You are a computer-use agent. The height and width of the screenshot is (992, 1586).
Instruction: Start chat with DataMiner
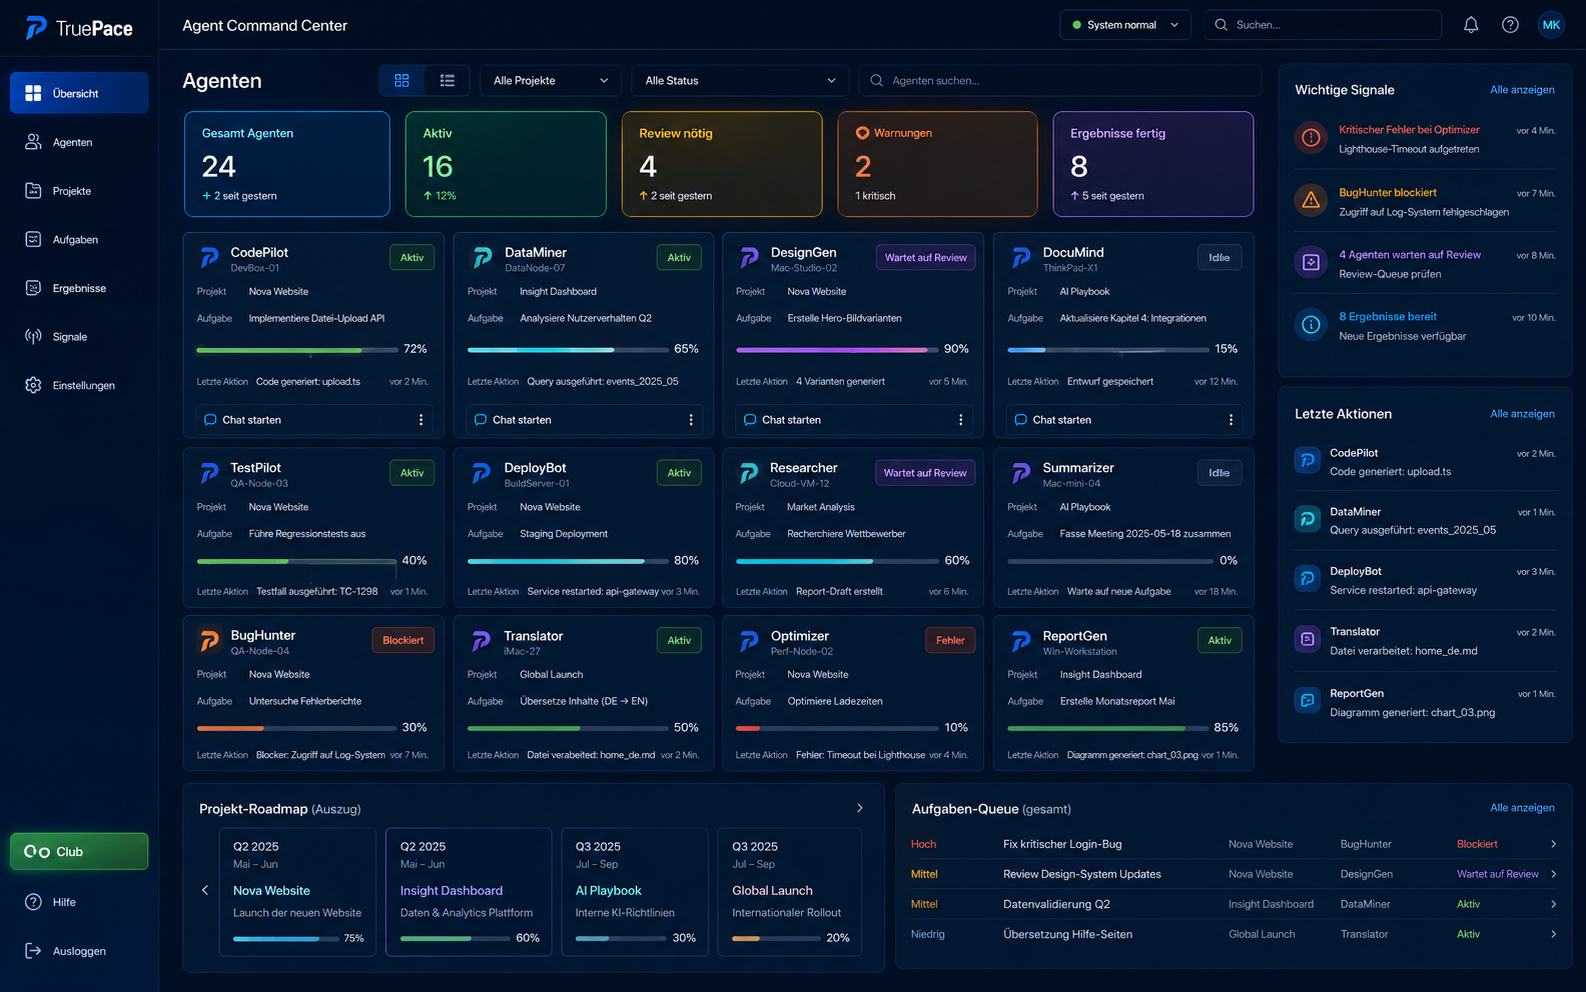pos(512,420)
